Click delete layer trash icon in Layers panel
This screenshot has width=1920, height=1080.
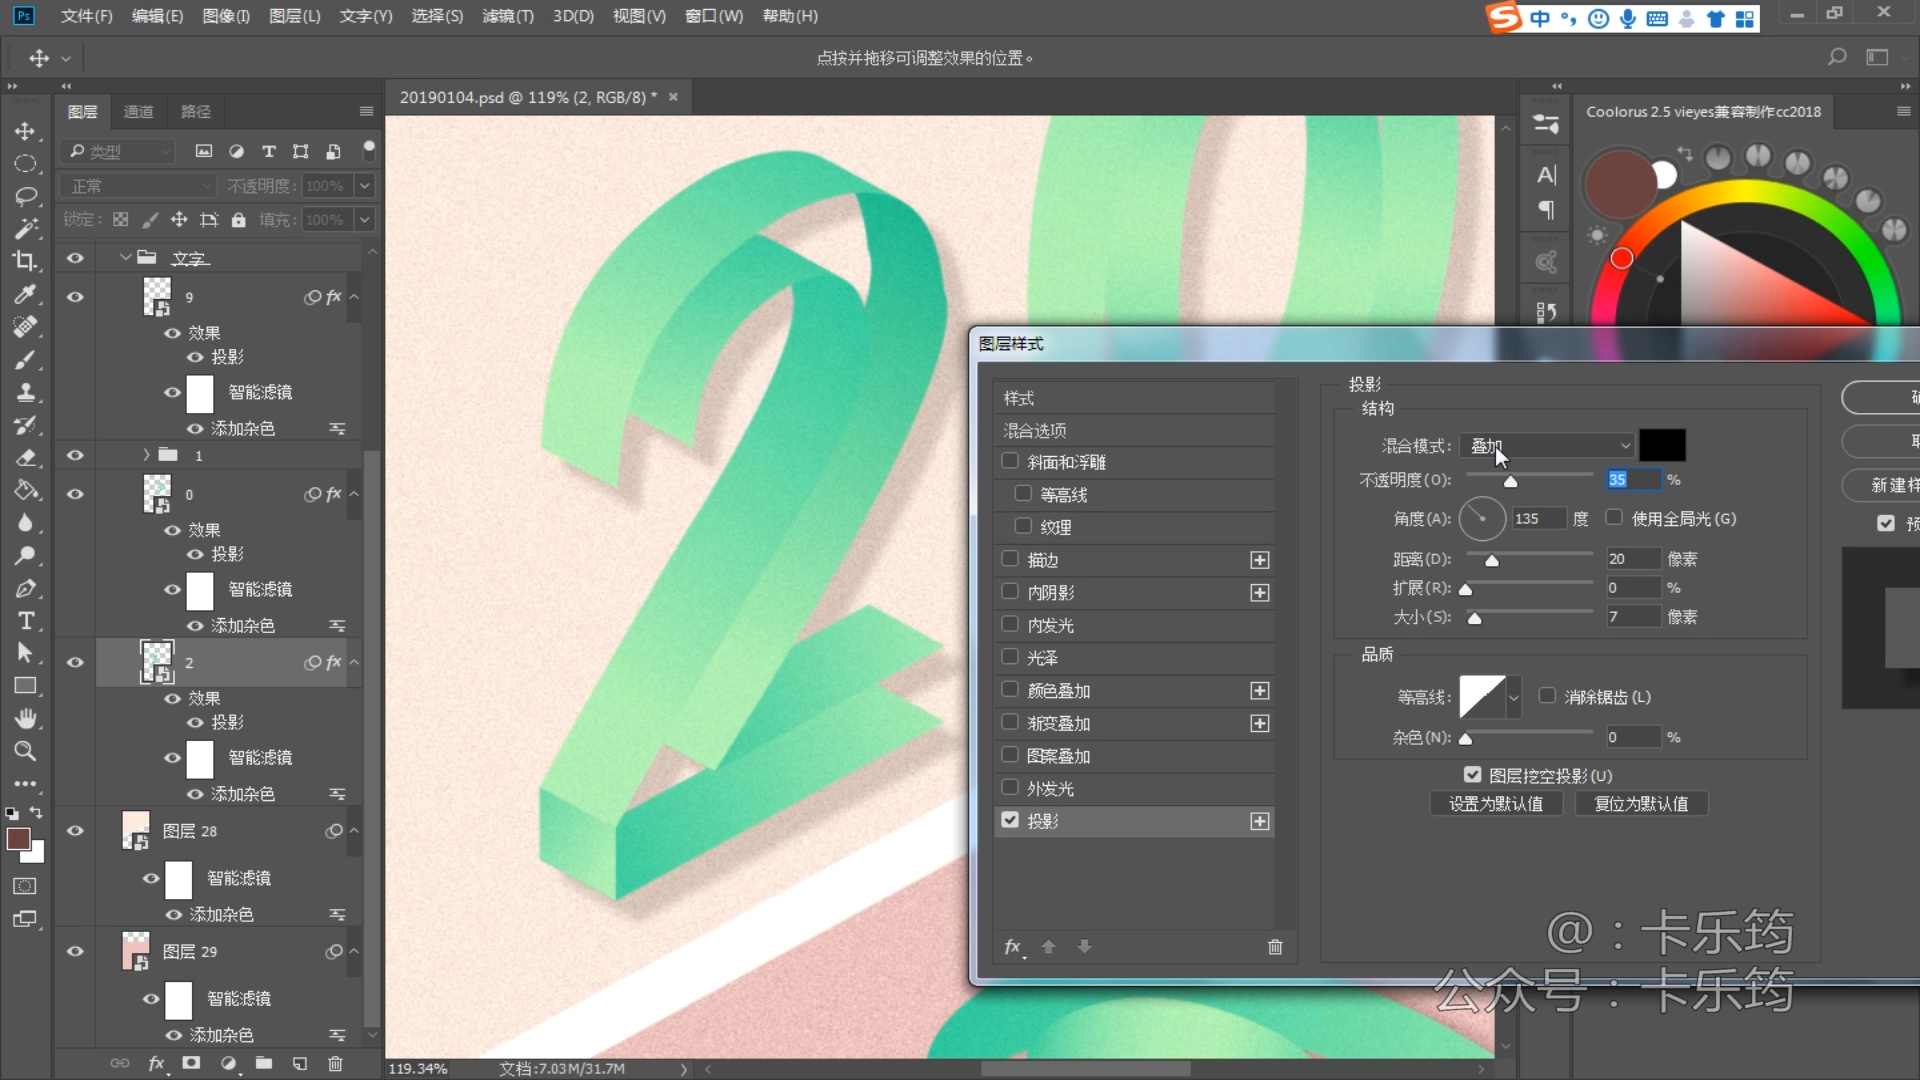pos(335,1063)
